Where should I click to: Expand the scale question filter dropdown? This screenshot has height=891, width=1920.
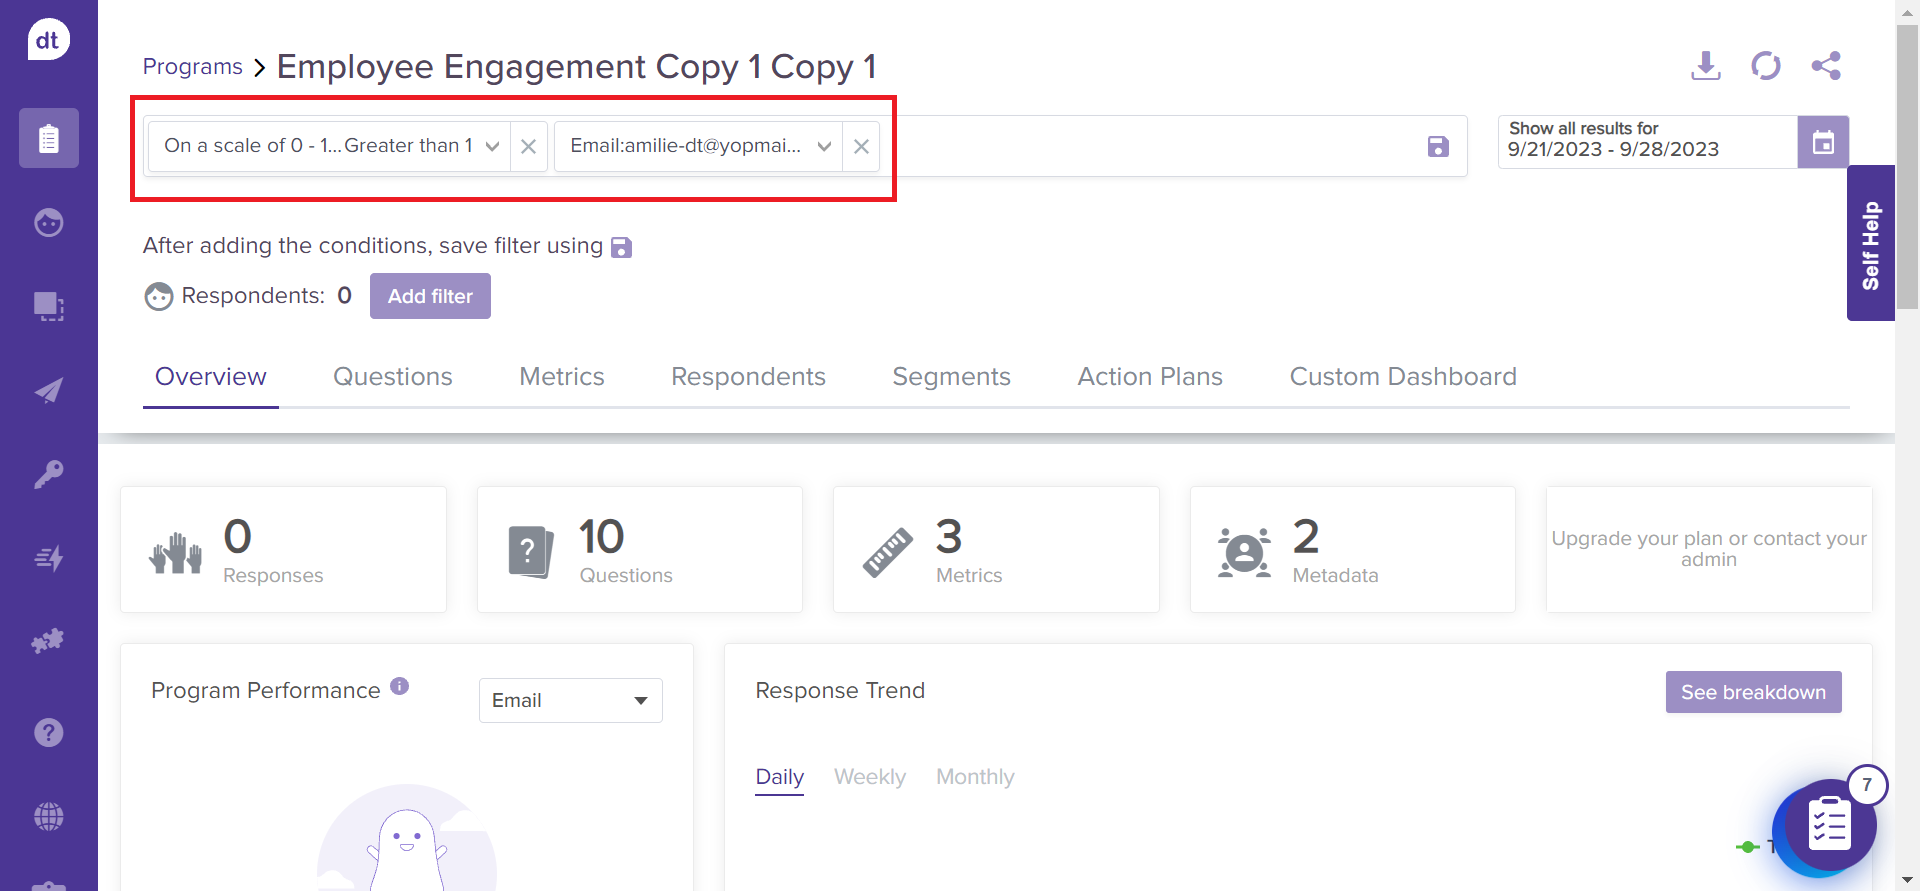[492, 147]
